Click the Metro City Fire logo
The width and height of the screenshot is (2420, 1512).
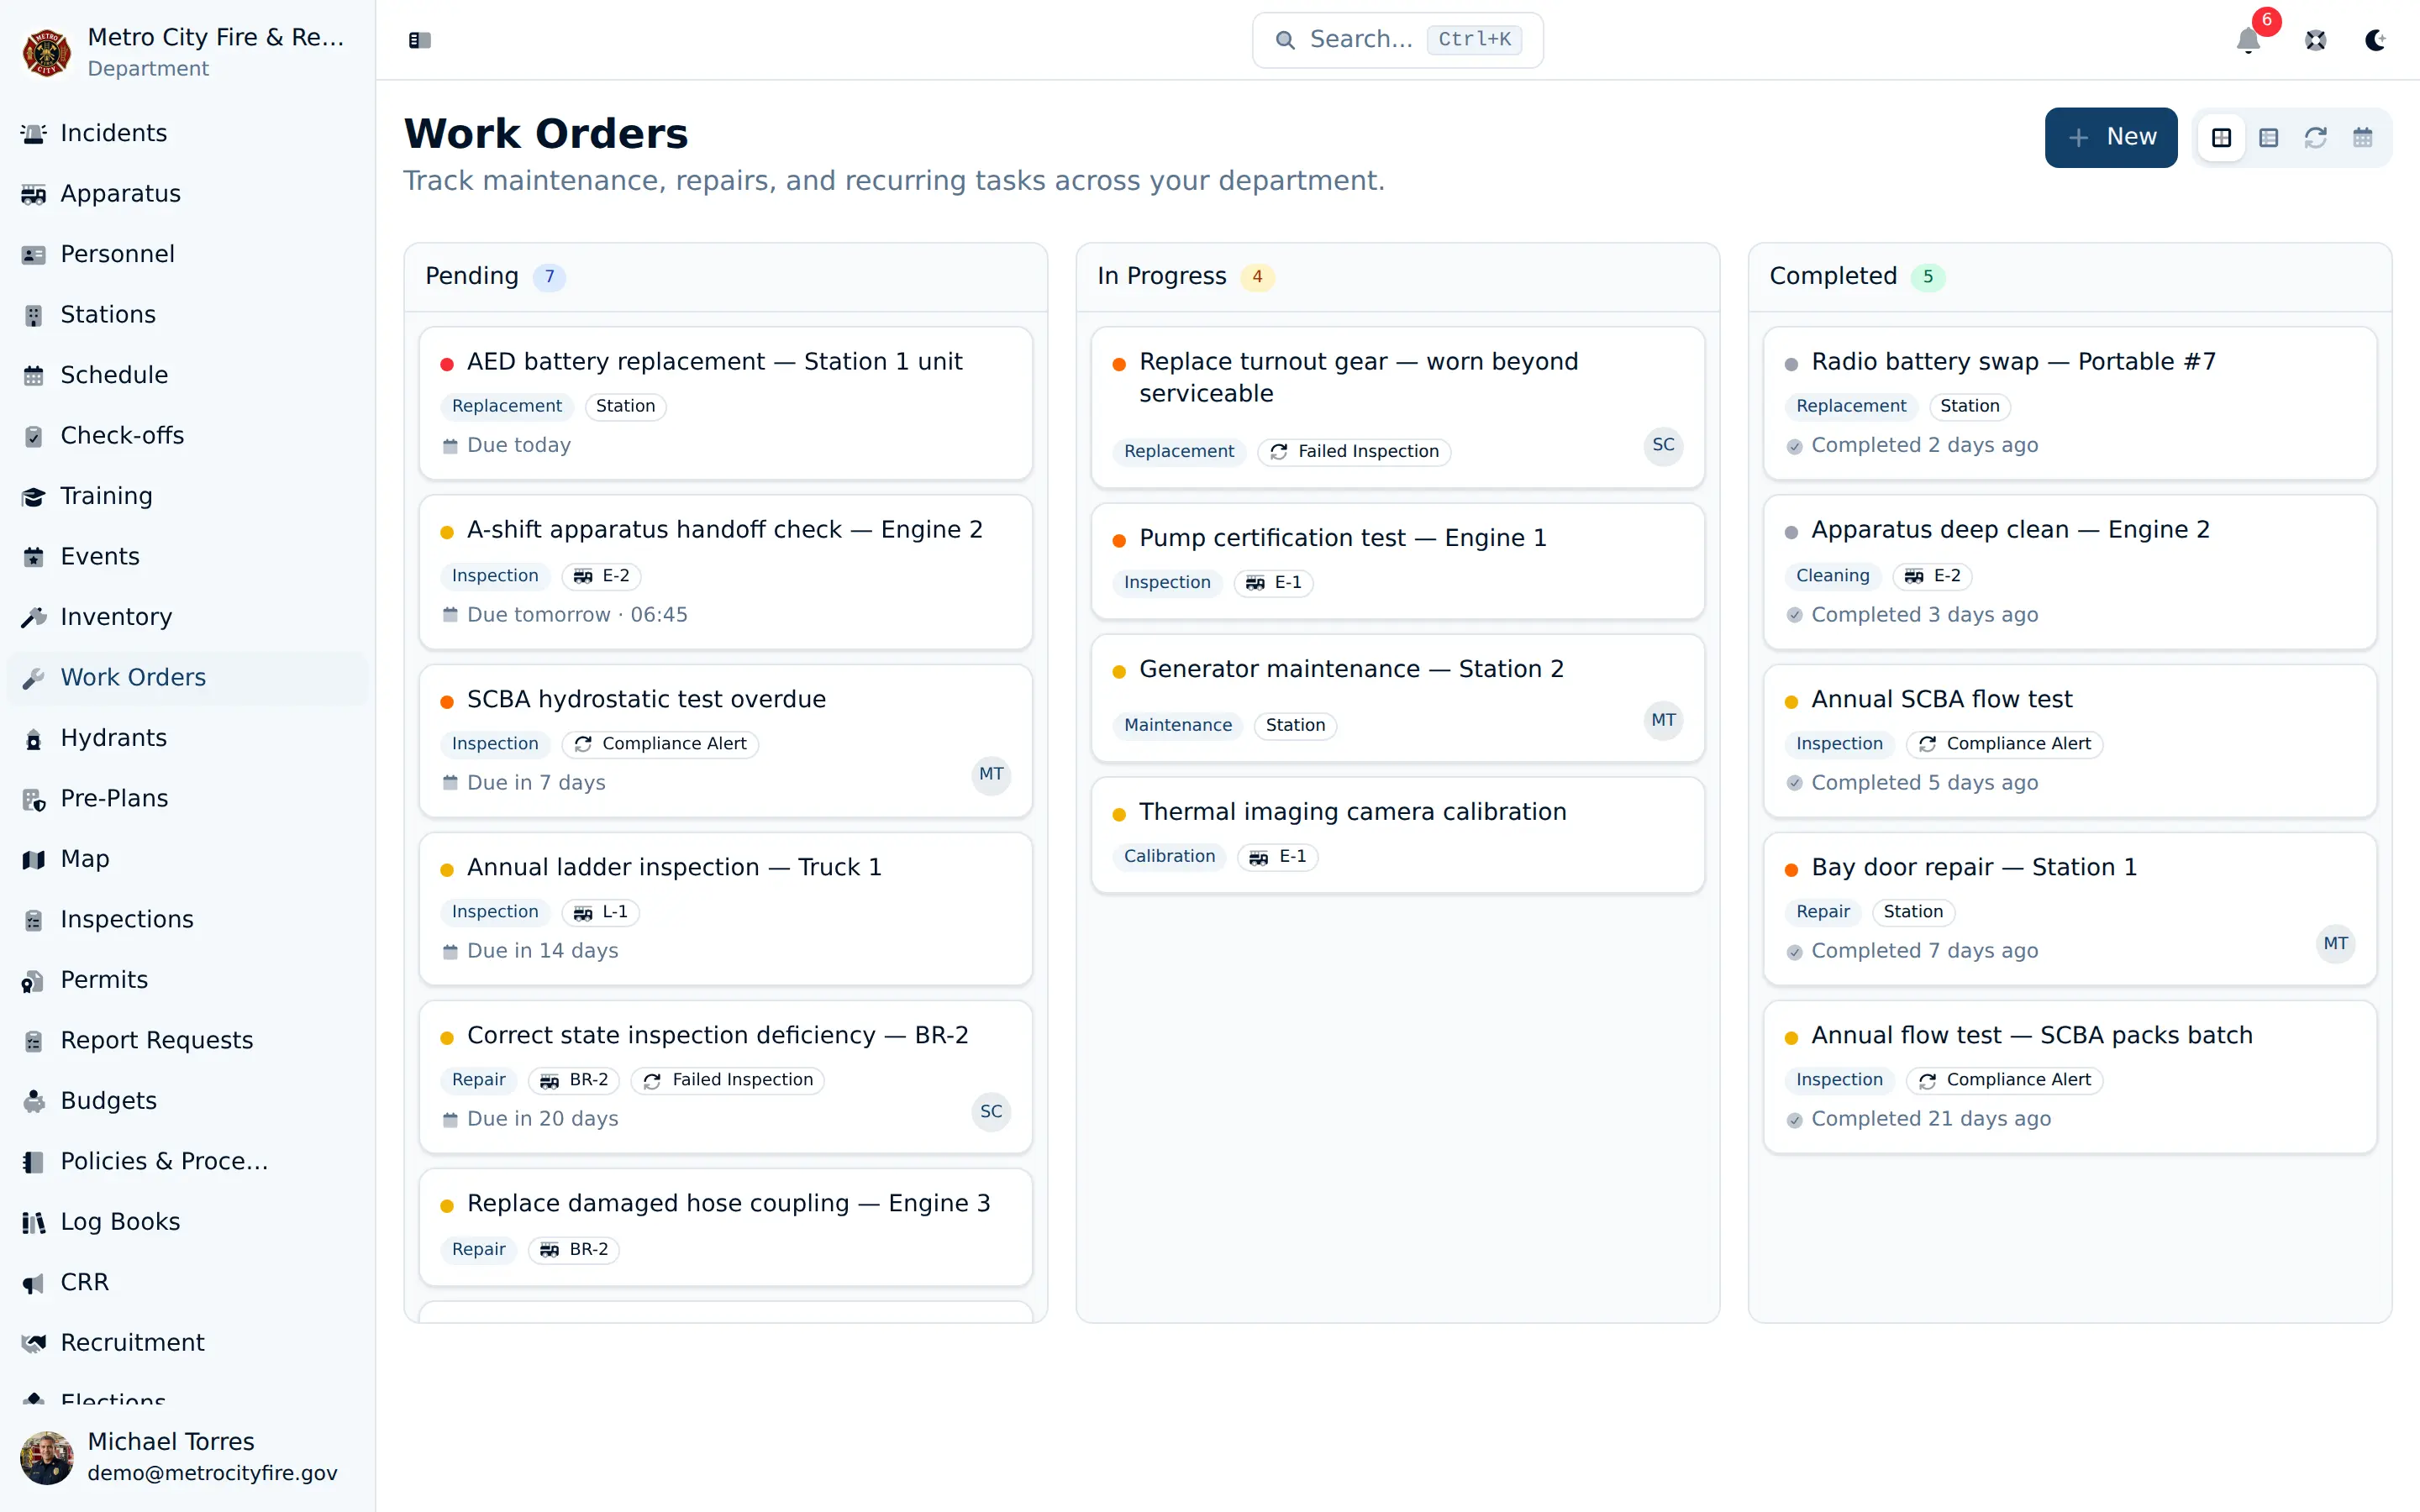(46, 52)
